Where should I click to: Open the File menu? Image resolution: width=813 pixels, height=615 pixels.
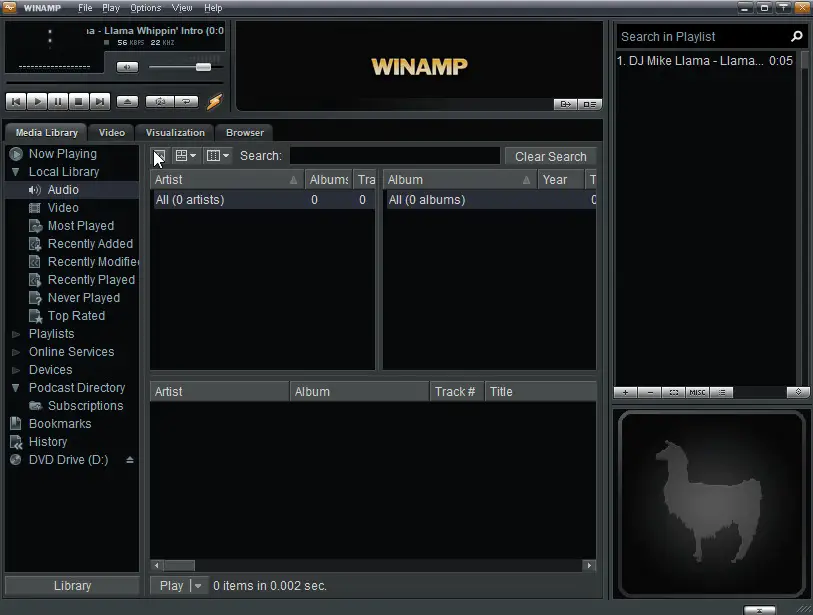click(85, 8)
